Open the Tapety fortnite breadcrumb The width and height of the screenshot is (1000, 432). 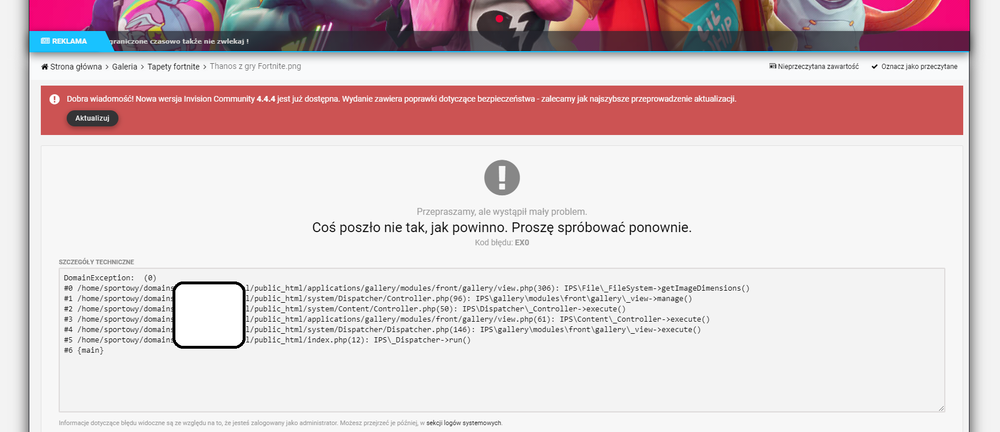pos(174,67)
